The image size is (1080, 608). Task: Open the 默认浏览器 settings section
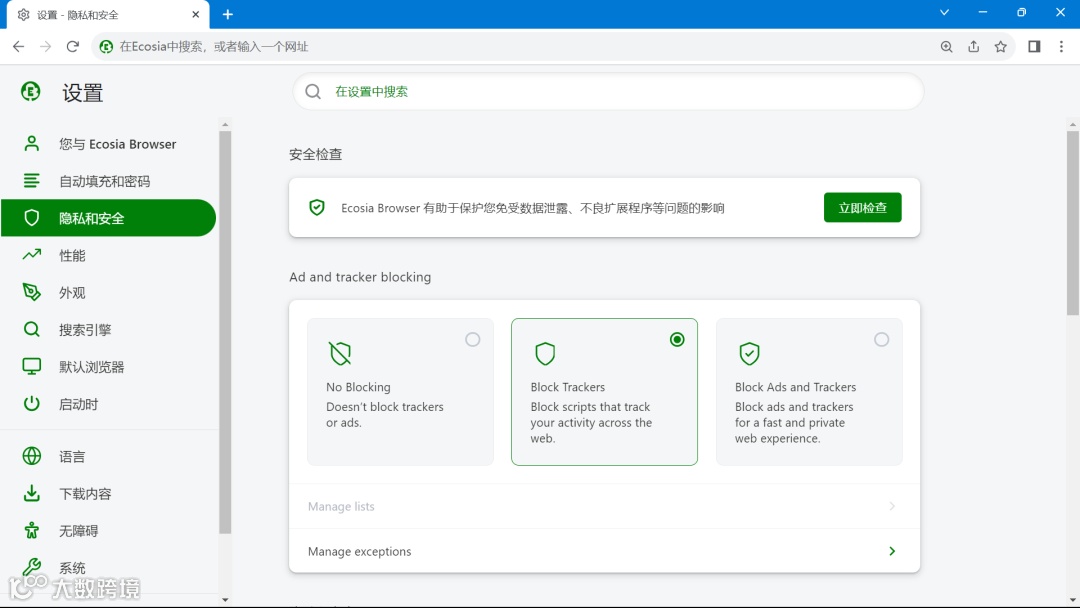(109, 366)
